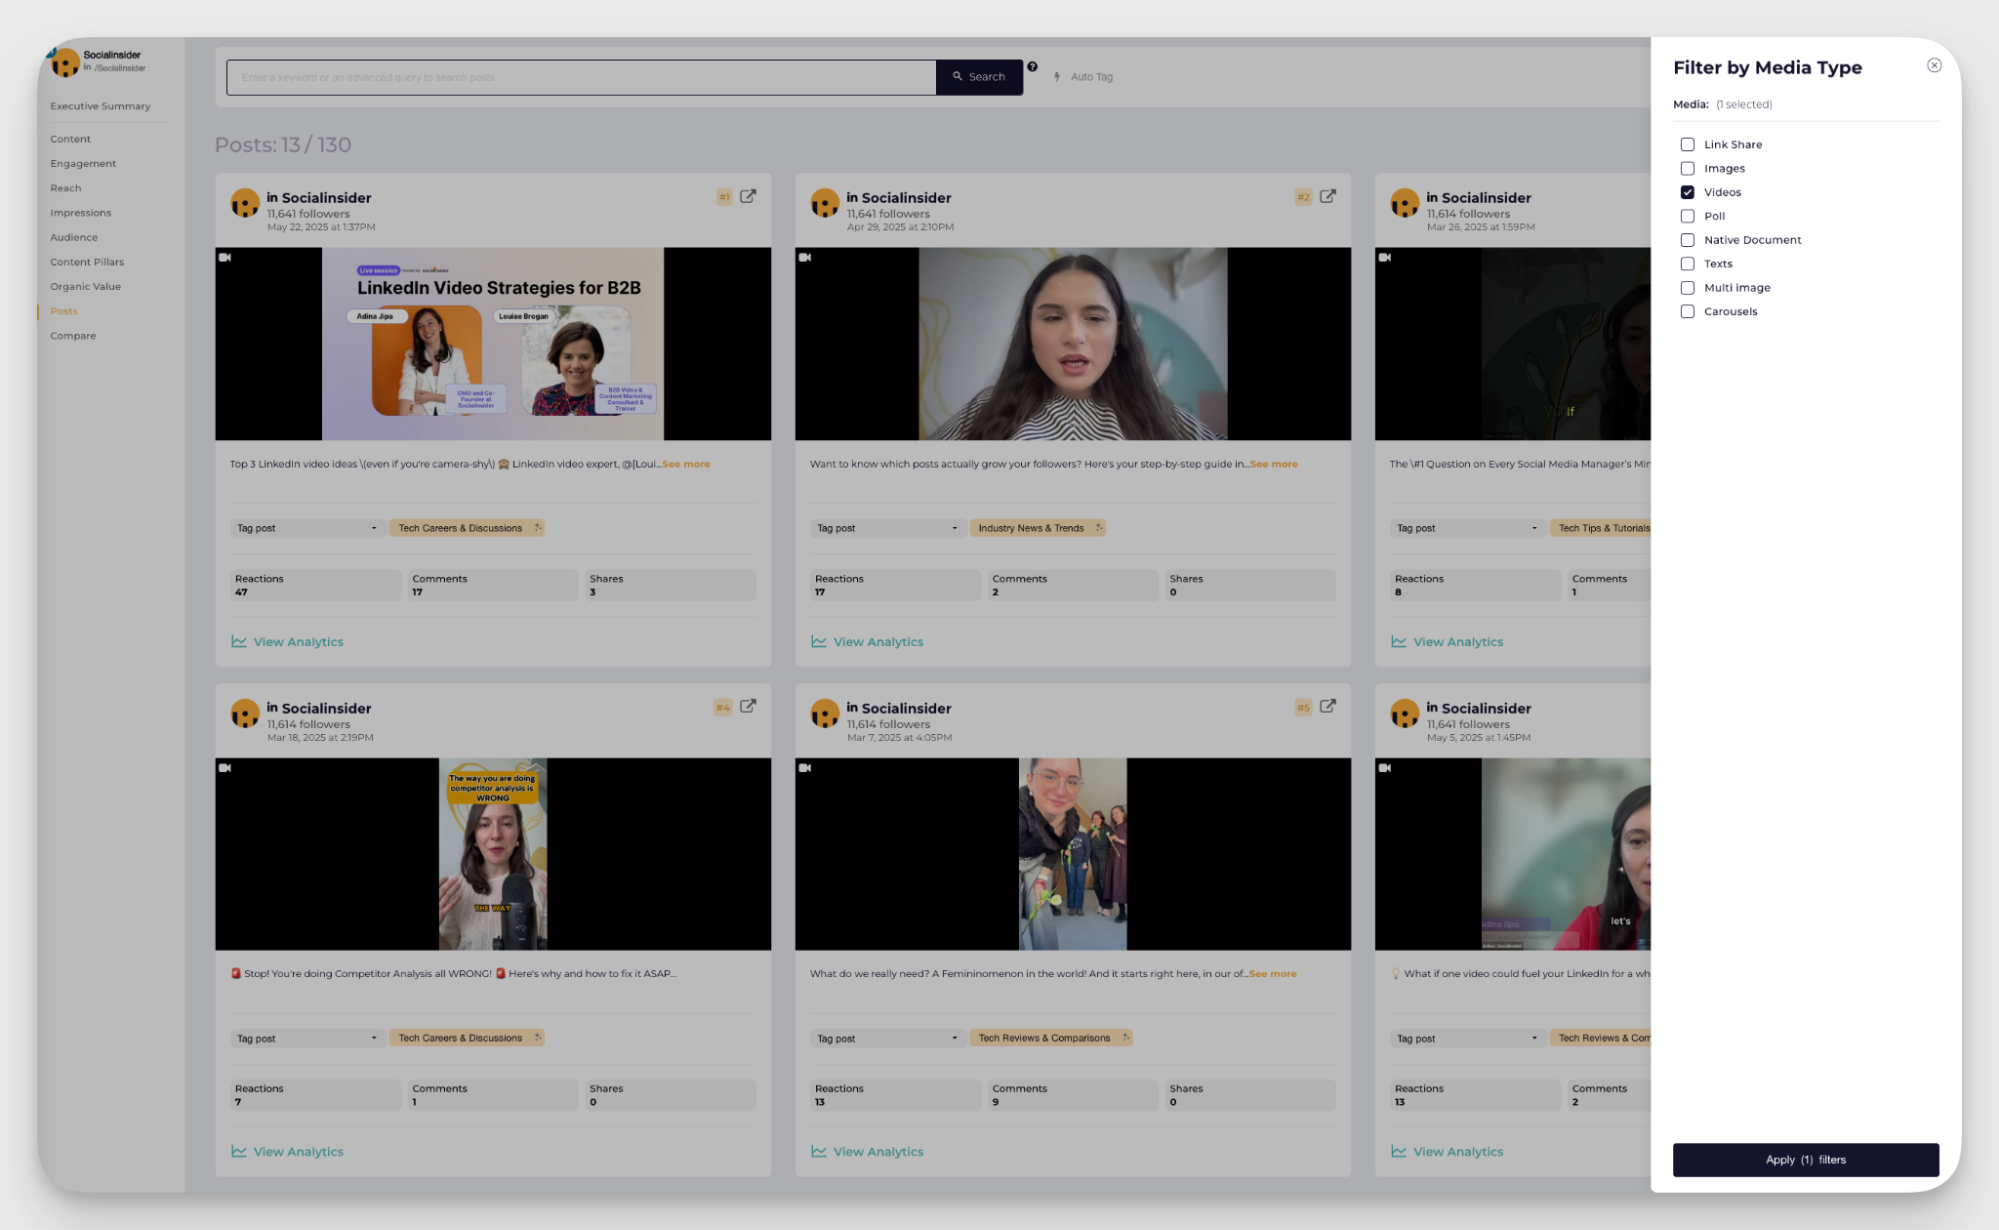Open Tag post dropdown on Apr 29 post
The height and width of the screenshot is (1230, 1999).
click(887, 528)
